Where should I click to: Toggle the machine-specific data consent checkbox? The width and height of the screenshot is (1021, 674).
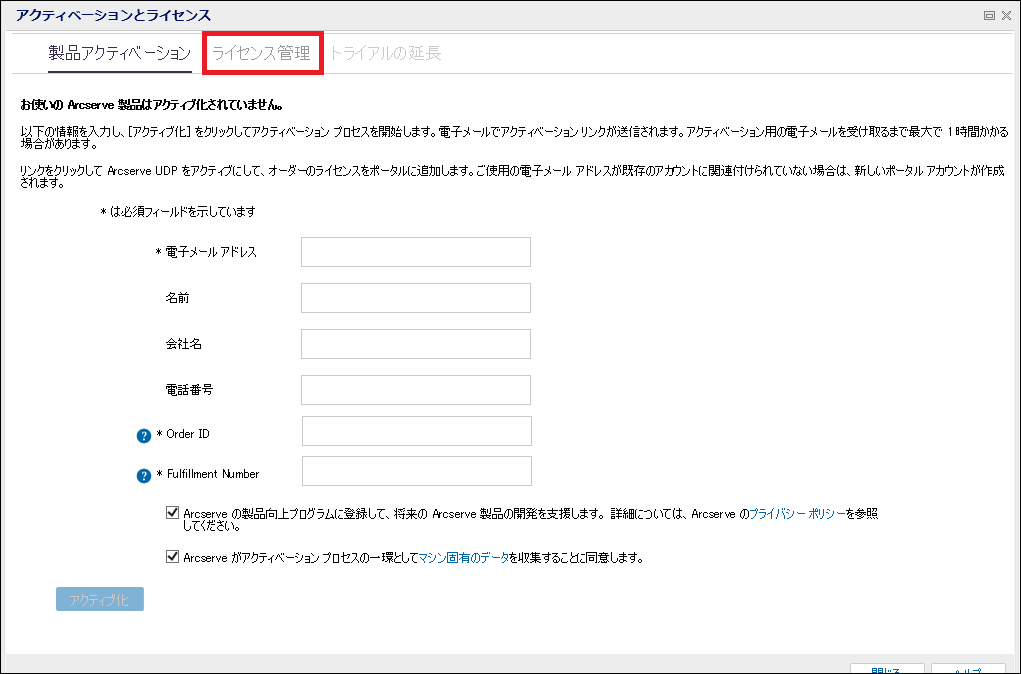[172, 557]
